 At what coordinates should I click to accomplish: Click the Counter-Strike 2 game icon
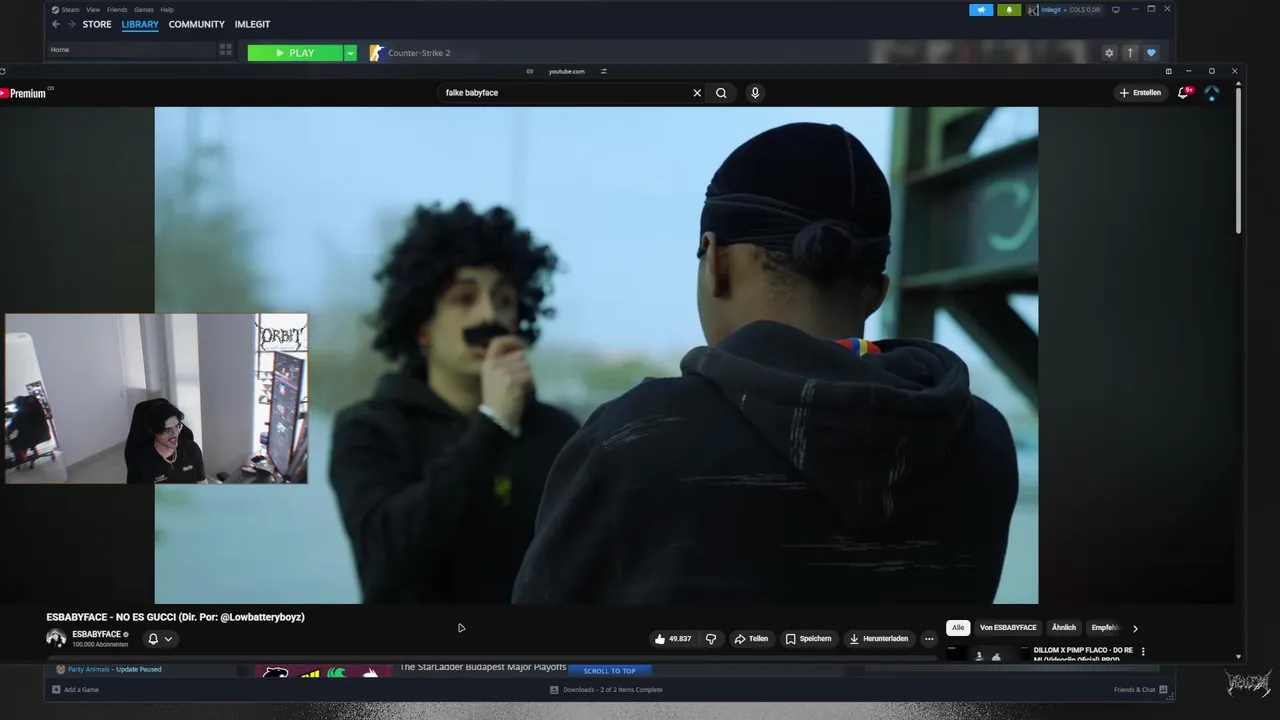coord(376,53)
